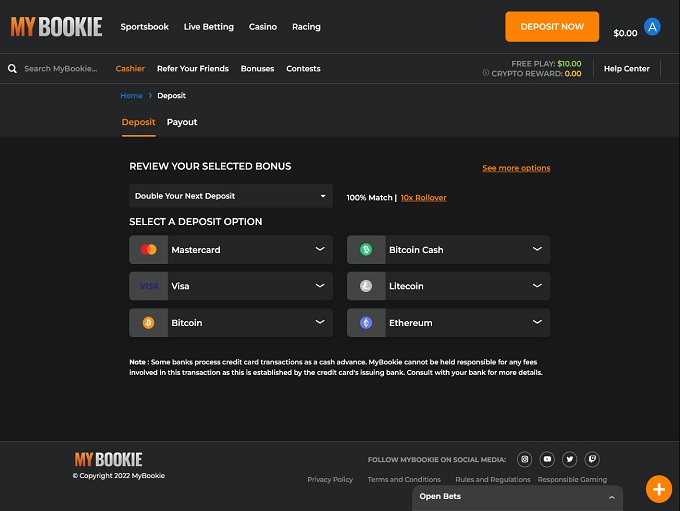
Task: Open MyBookie Instagram page
Action: click(x=524, y=459)
